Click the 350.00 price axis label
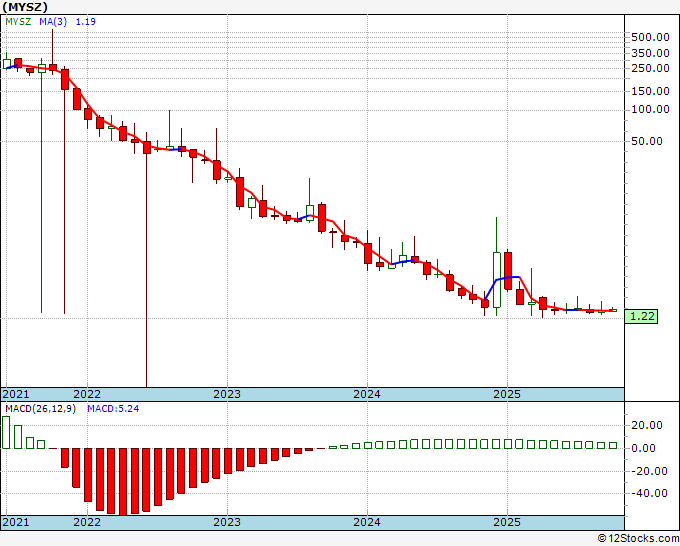This screenshot has width=680, height=546. [650, 53]
